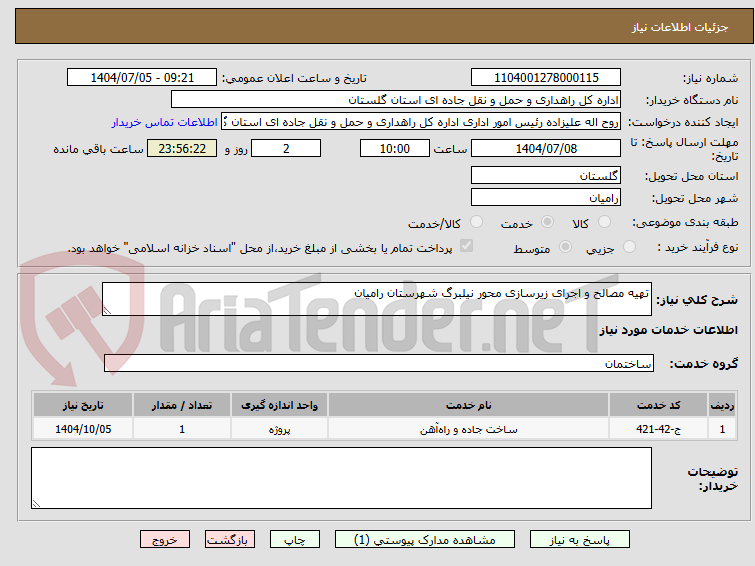Open اطلاعات تماس خریدار link
Viewport: 755px width, 566px height.
[164, 122]
